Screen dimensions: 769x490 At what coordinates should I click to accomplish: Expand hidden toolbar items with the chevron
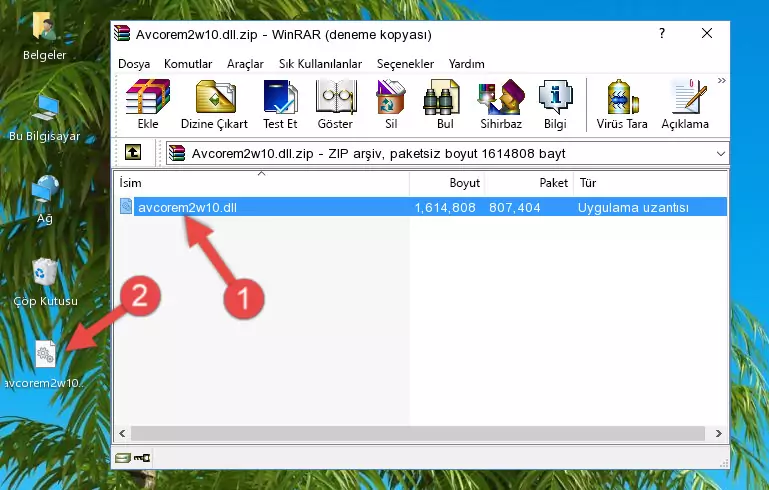click(x=721, y=80)
